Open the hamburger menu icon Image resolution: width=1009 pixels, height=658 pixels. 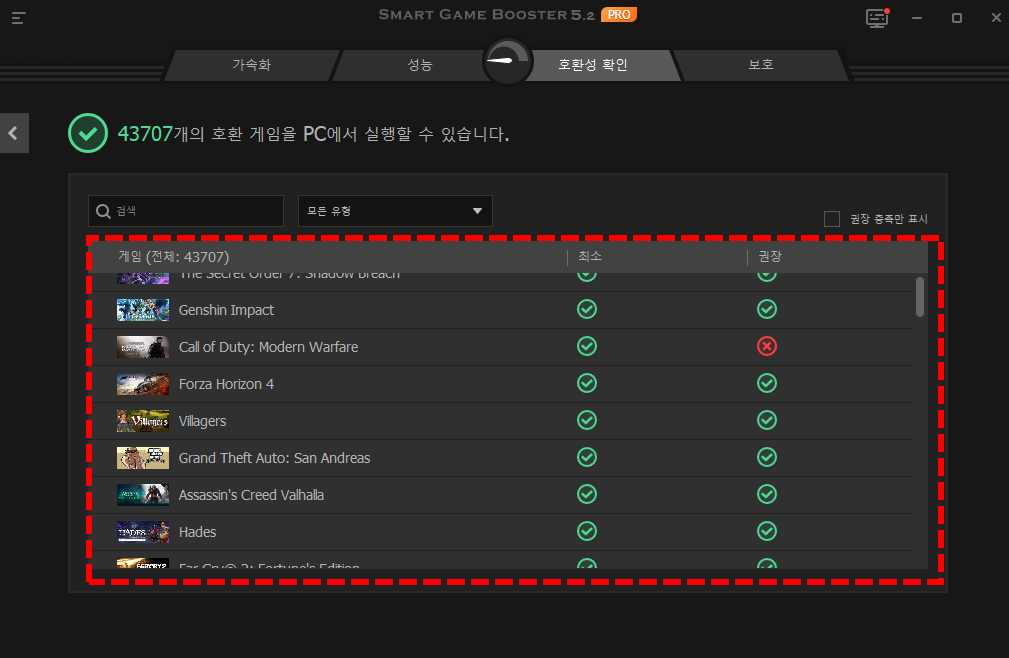coord(19,18)
